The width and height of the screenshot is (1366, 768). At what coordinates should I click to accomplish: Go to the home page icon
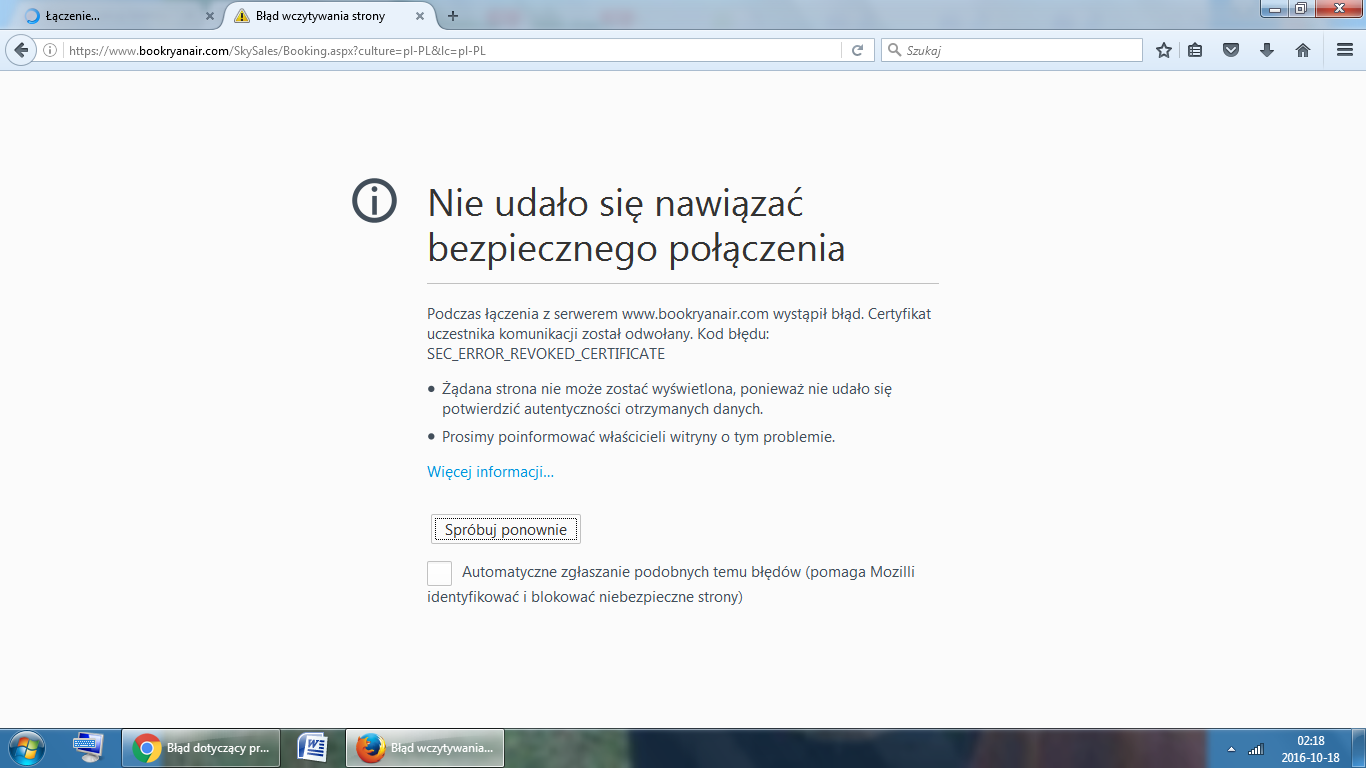pyautogui.click(x=1303, y=50)
